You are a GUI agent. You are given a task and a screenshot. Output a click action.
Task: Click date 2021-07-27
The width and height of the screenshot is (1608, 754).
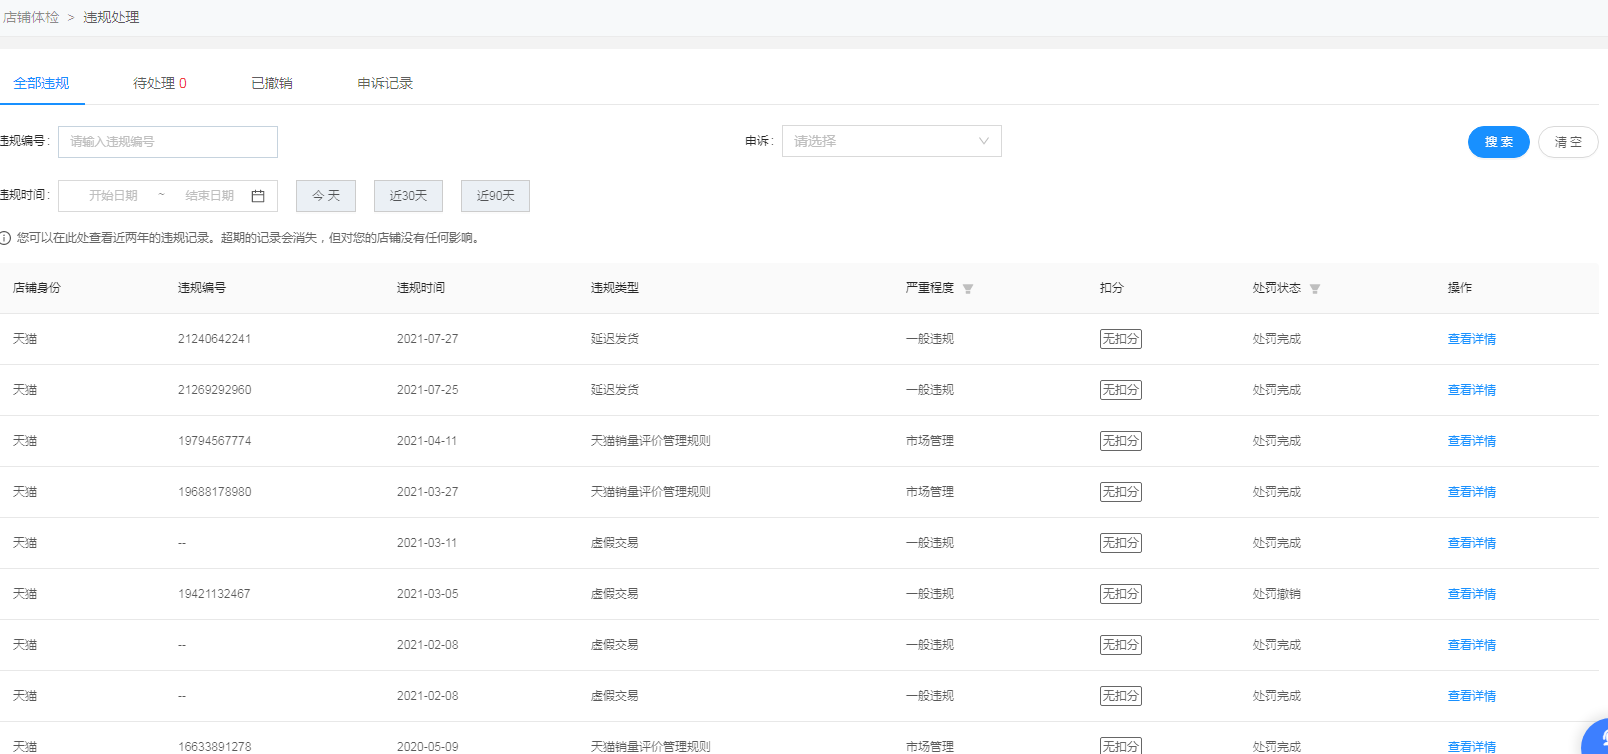pos(427,339)
